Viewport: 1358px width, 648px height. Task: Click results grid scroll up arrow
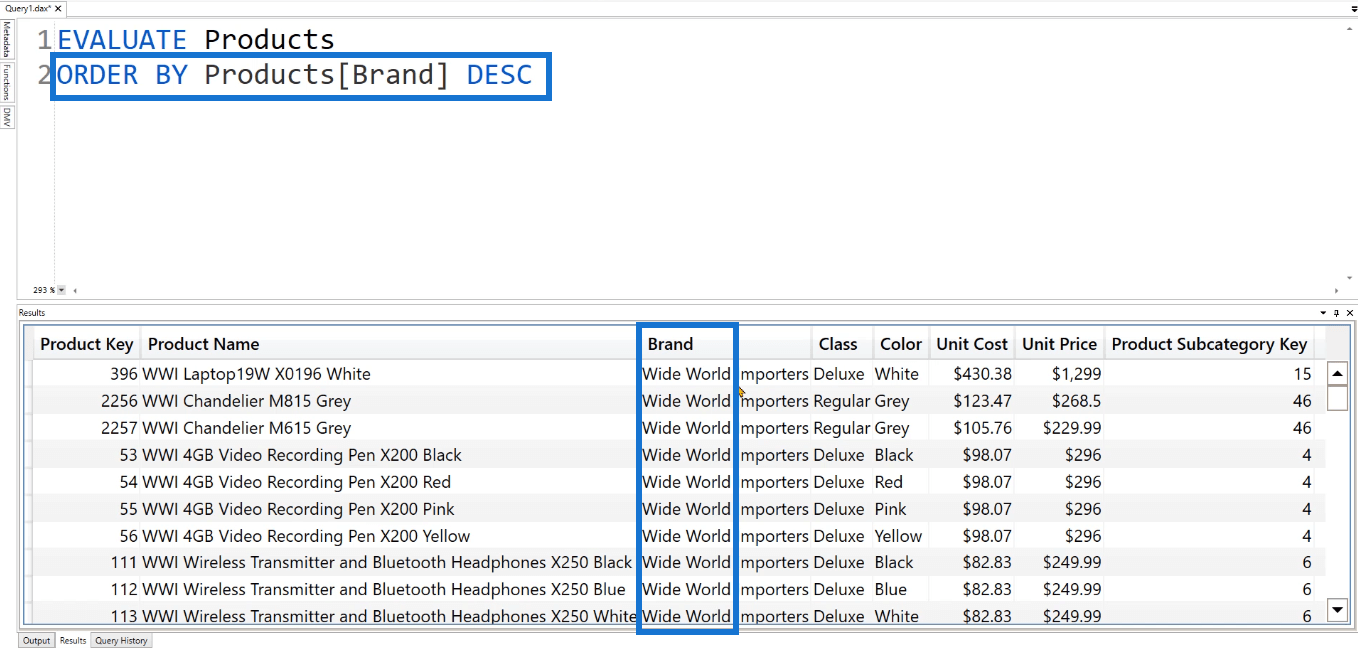click(1337, 374)
